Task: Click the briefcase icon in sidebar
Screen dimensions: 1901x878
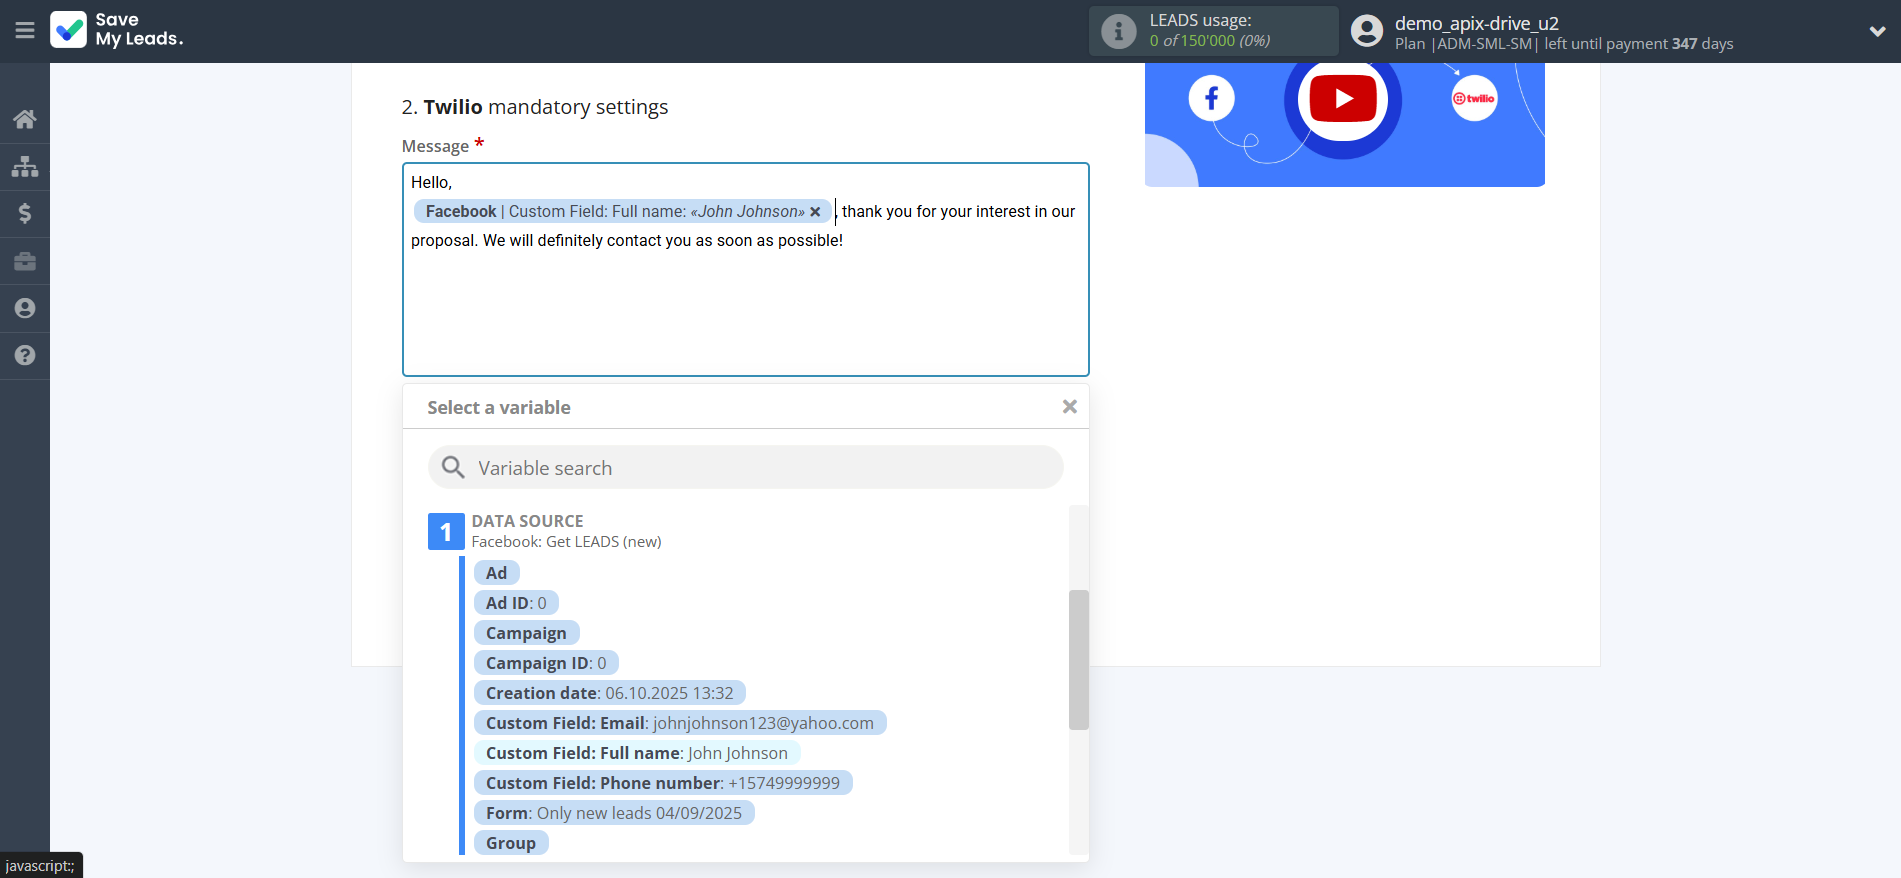Action: (x=25, y=261)
